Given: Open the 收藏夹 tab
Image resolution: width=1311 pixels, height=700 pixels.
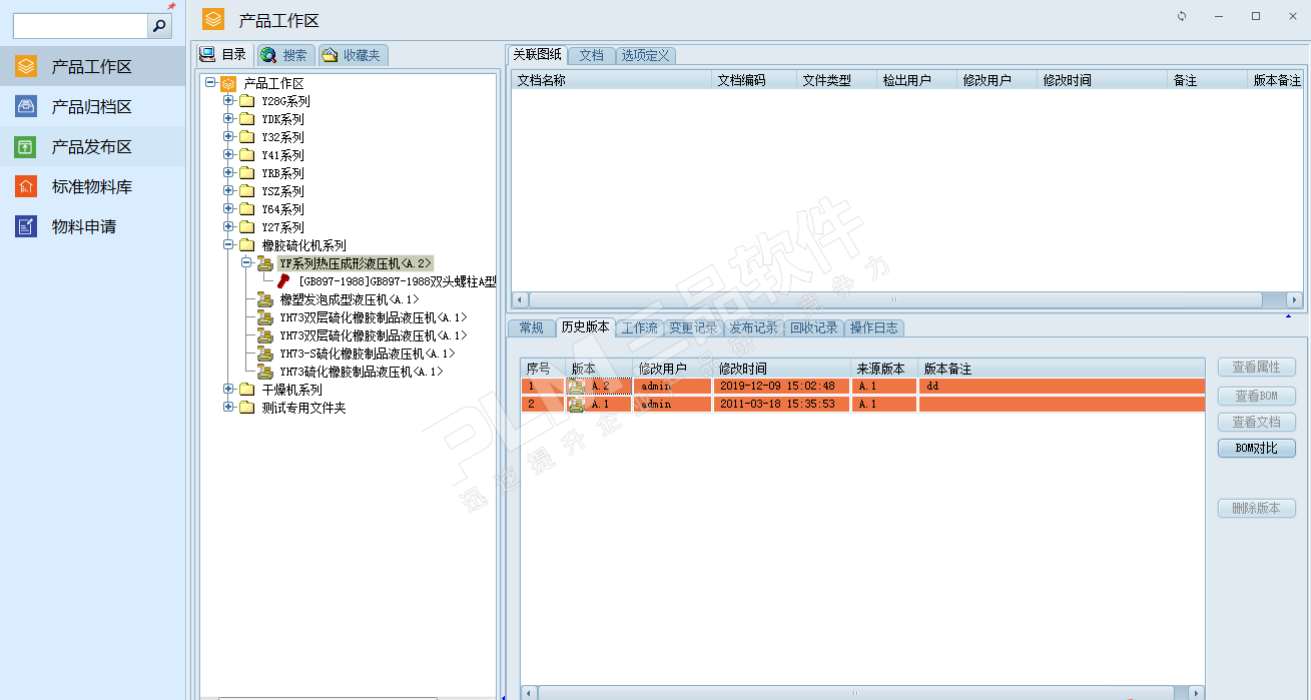Looking at the screenshot, I should click(353, 55).
